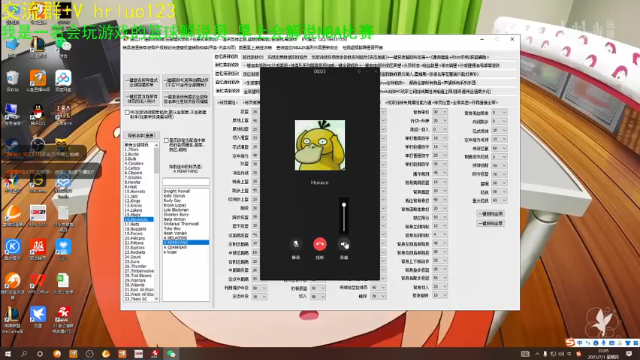Image resolution: width=640 pixels, height=360 pixels.
Task: Switch to WeChat from the taskbar
Action: [x=171, y=353]
